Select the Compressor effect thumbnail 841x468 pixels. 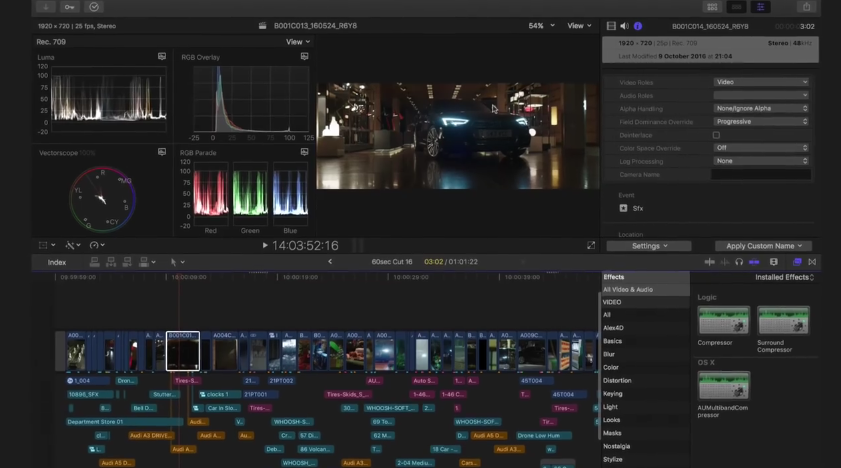coord(724,321)
